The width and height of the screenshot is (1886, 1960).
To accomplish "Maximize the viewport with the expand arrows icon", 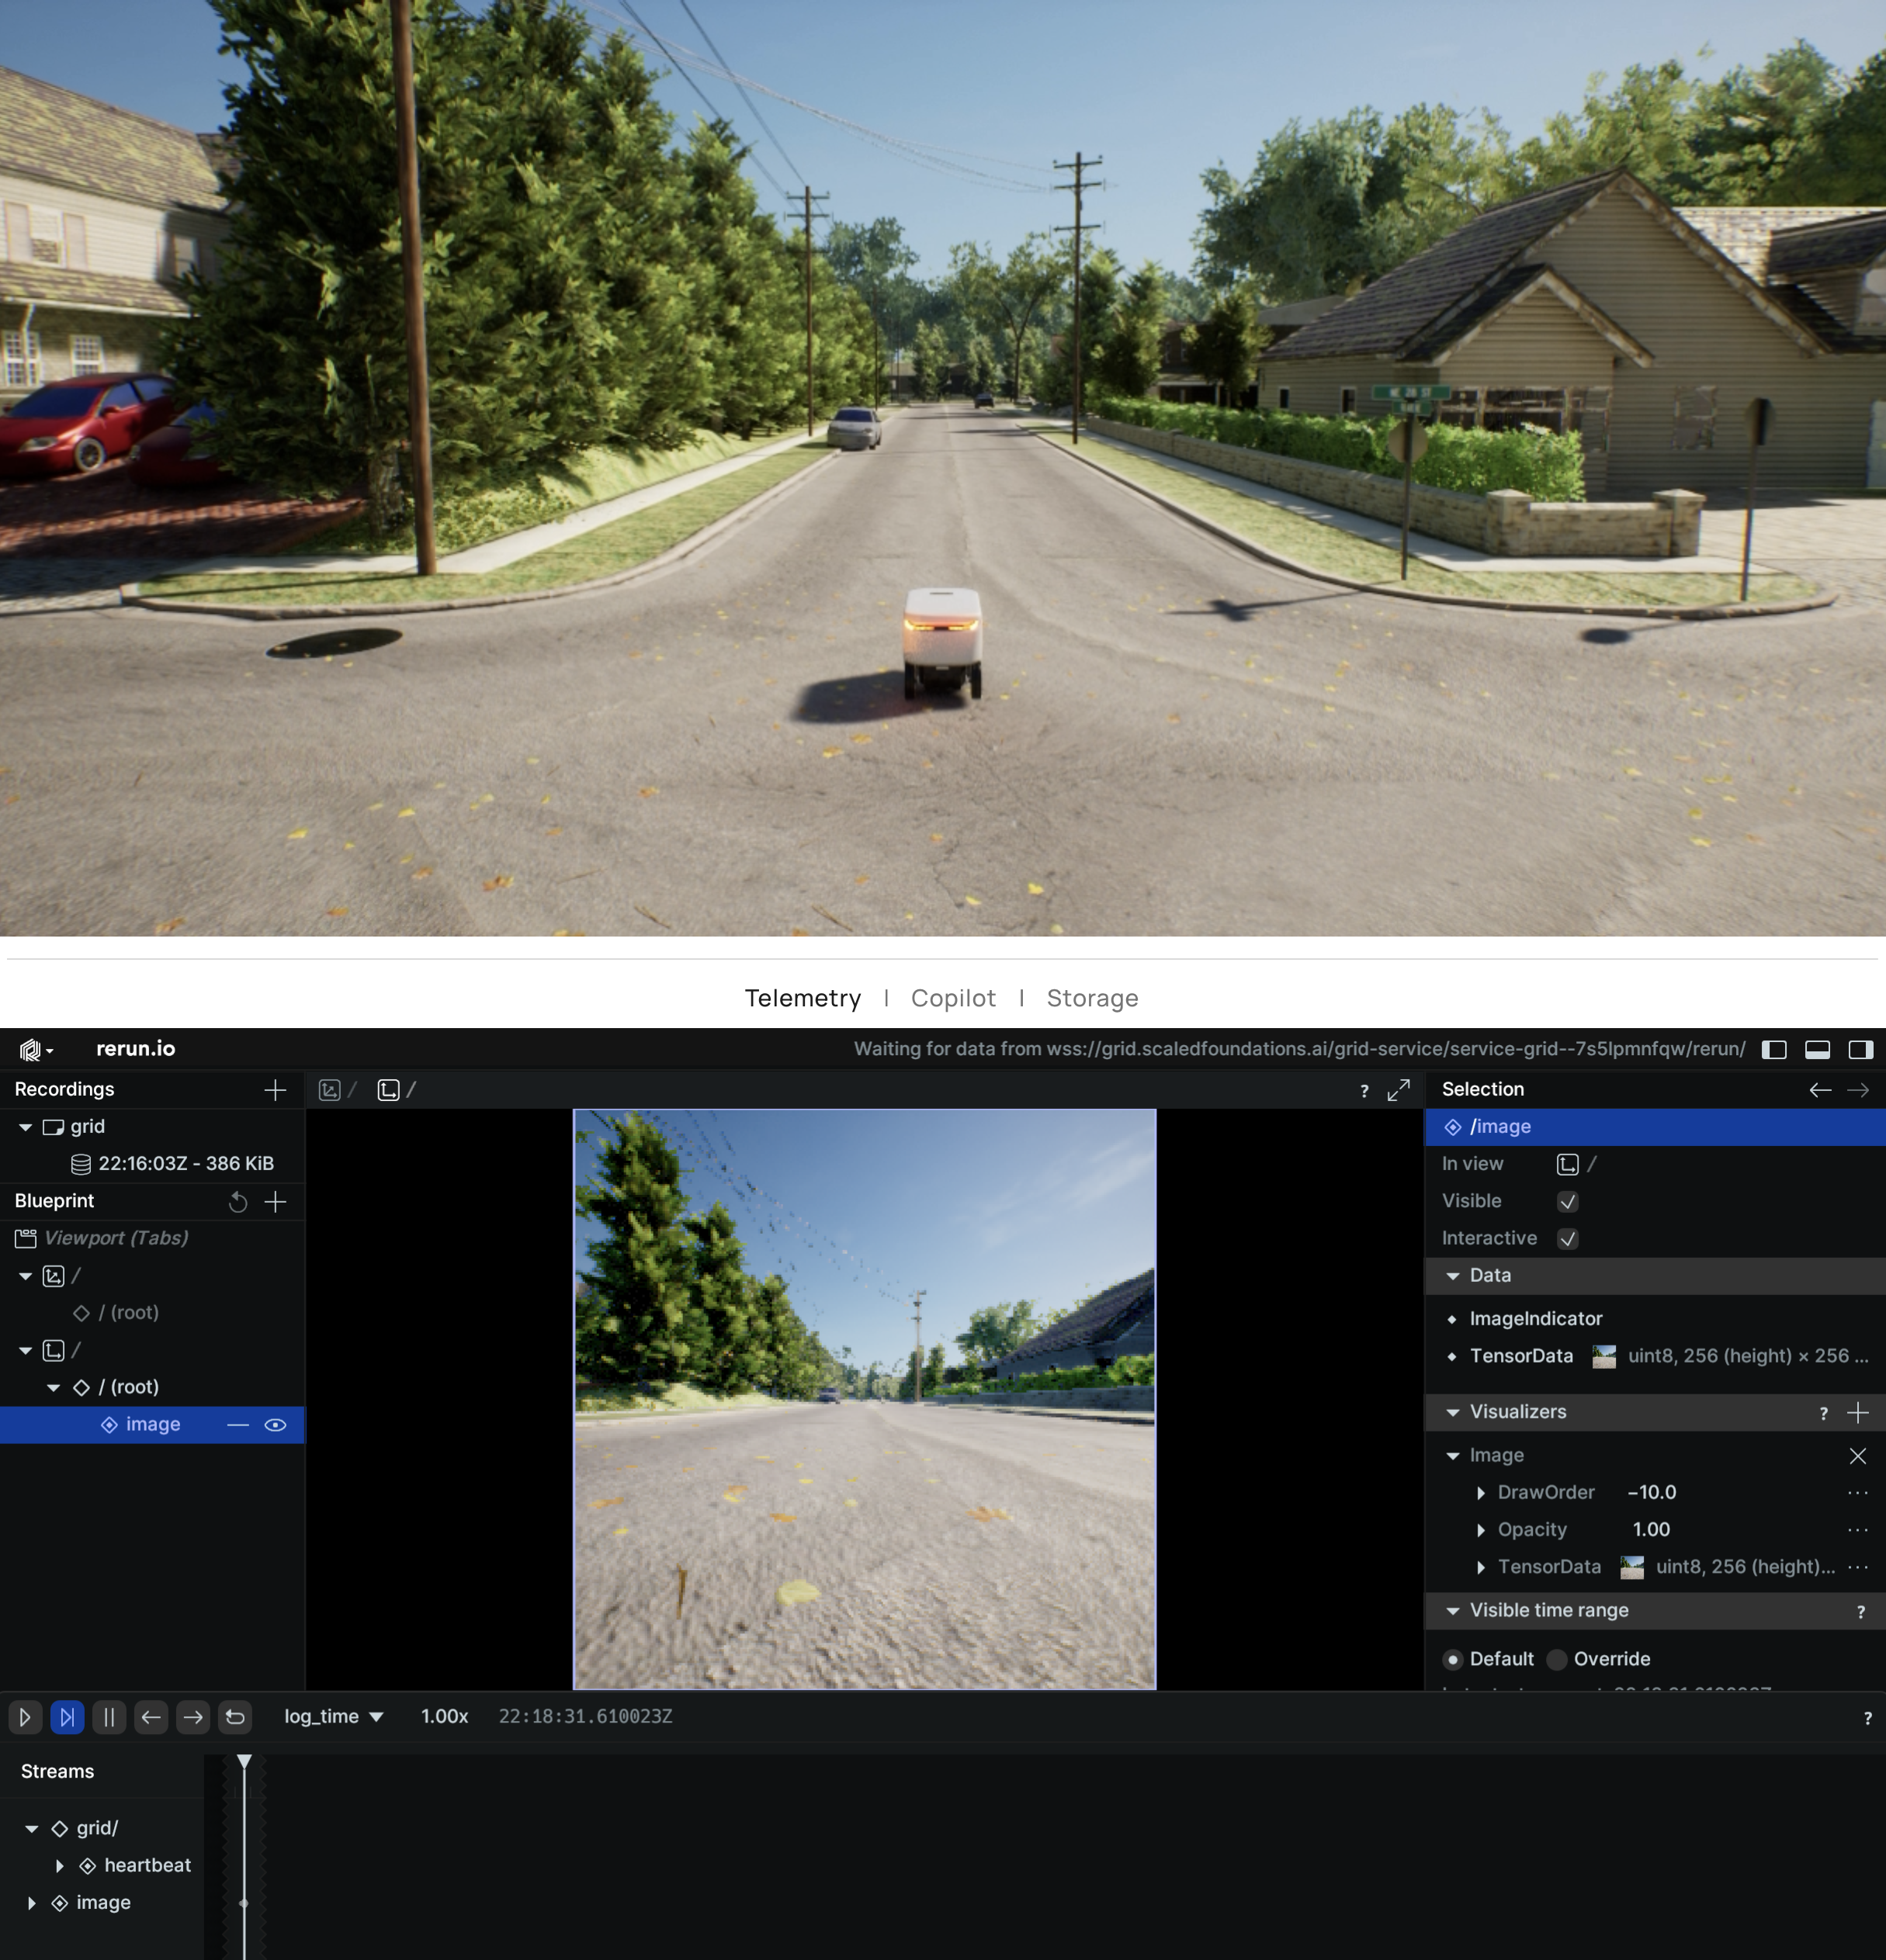I will (1398, 1090).
